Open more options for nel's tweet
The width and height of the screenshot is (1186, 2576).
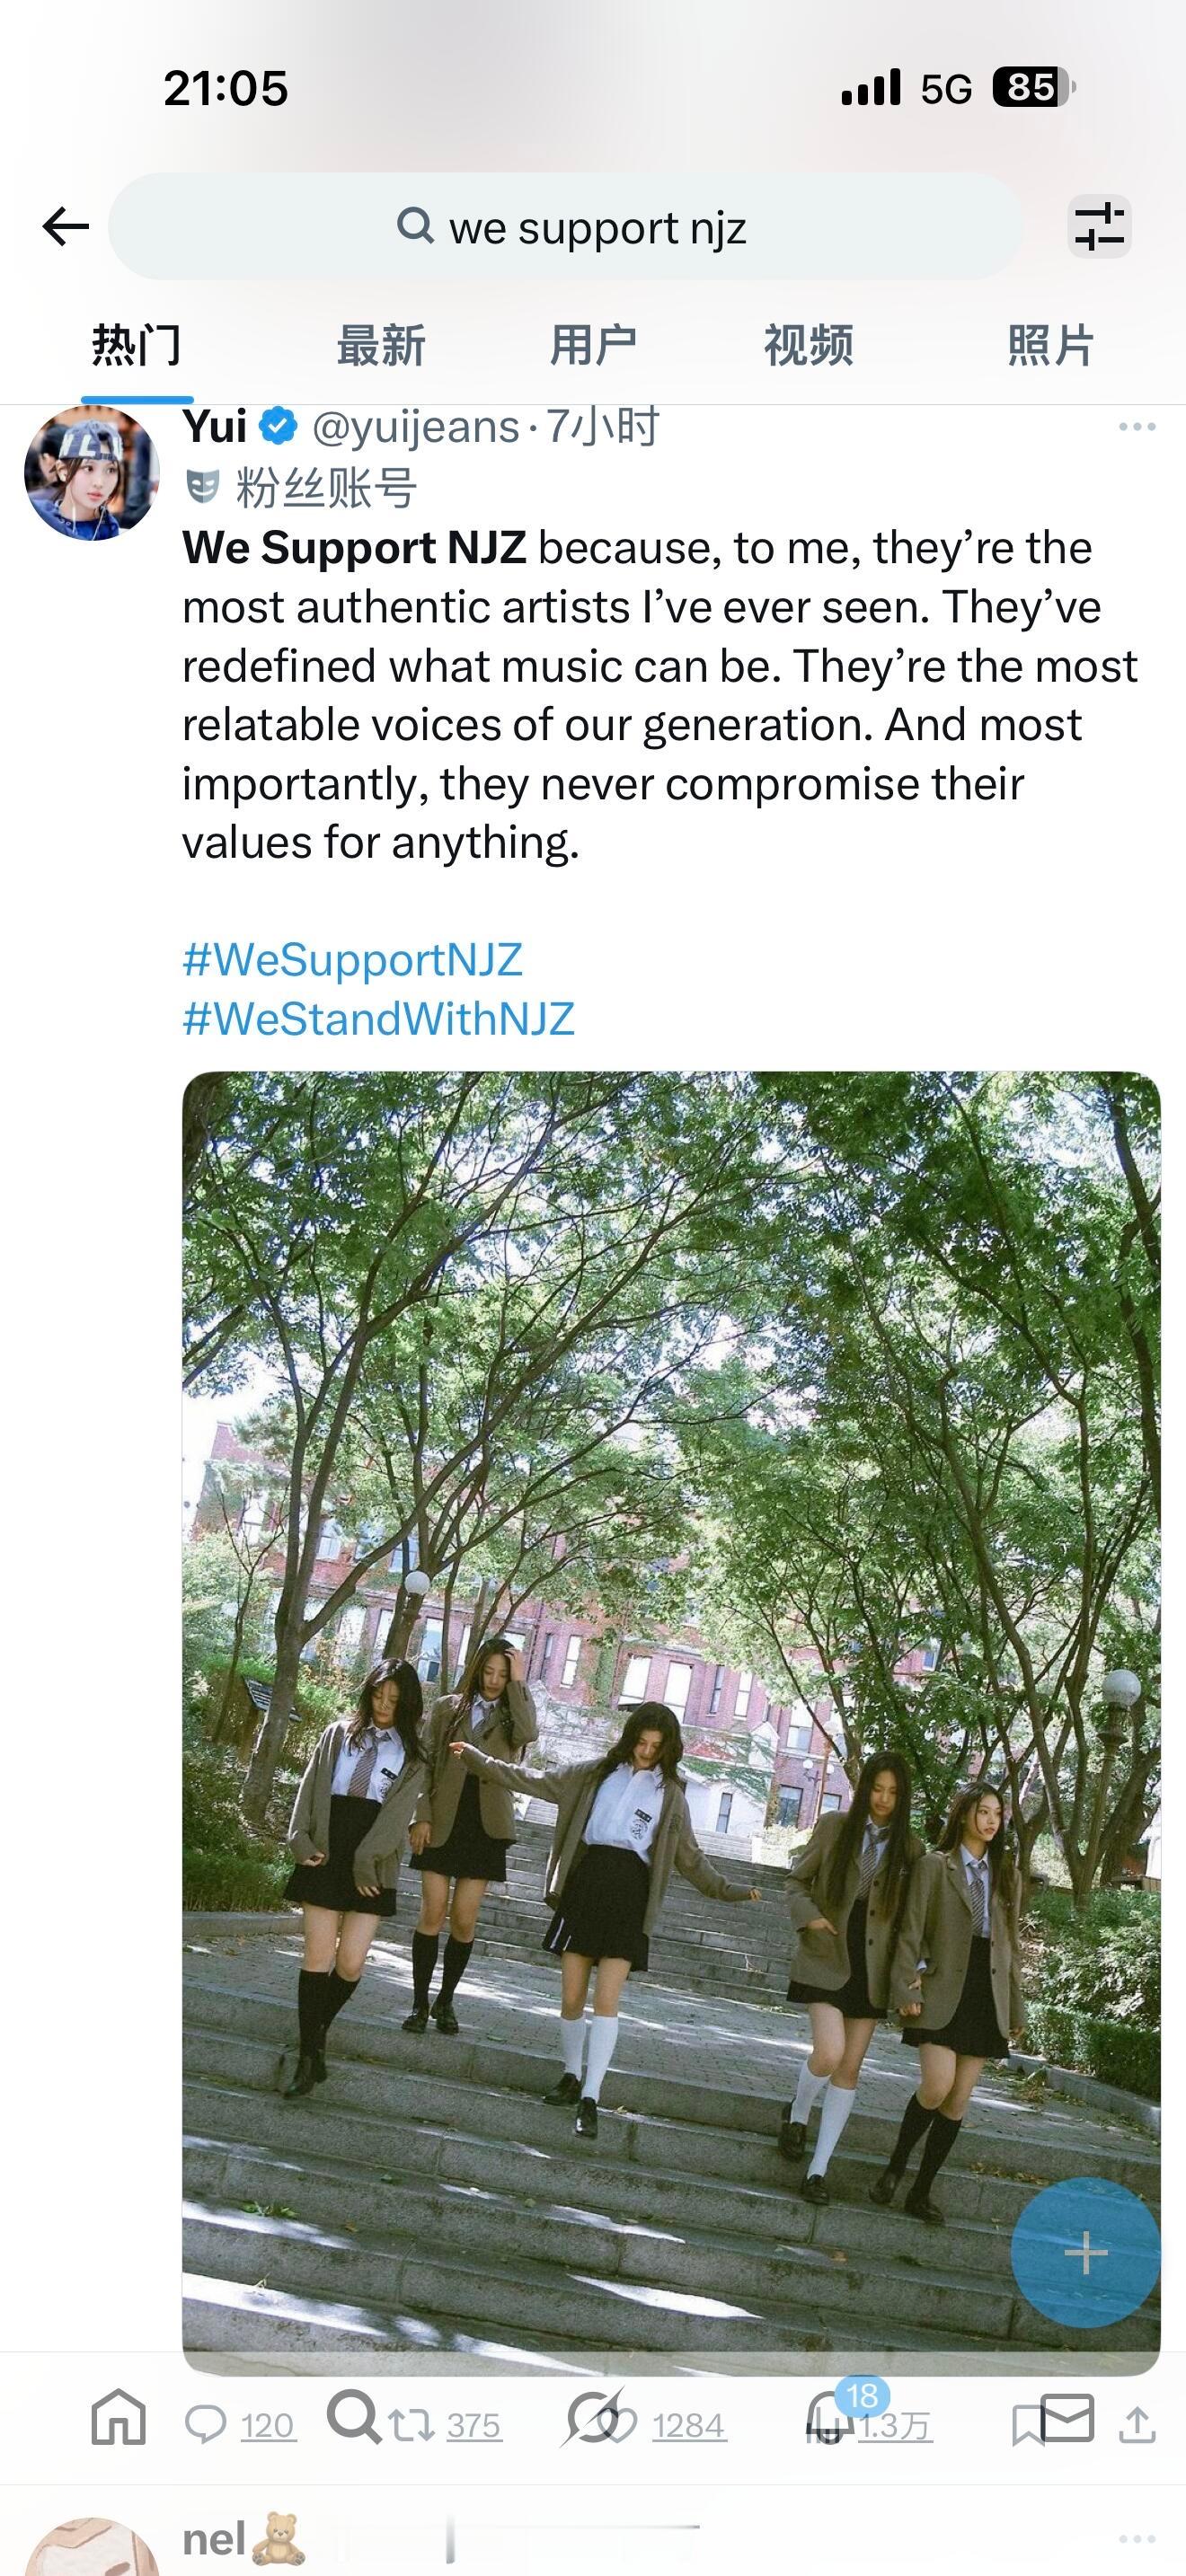[1137, 2539]
